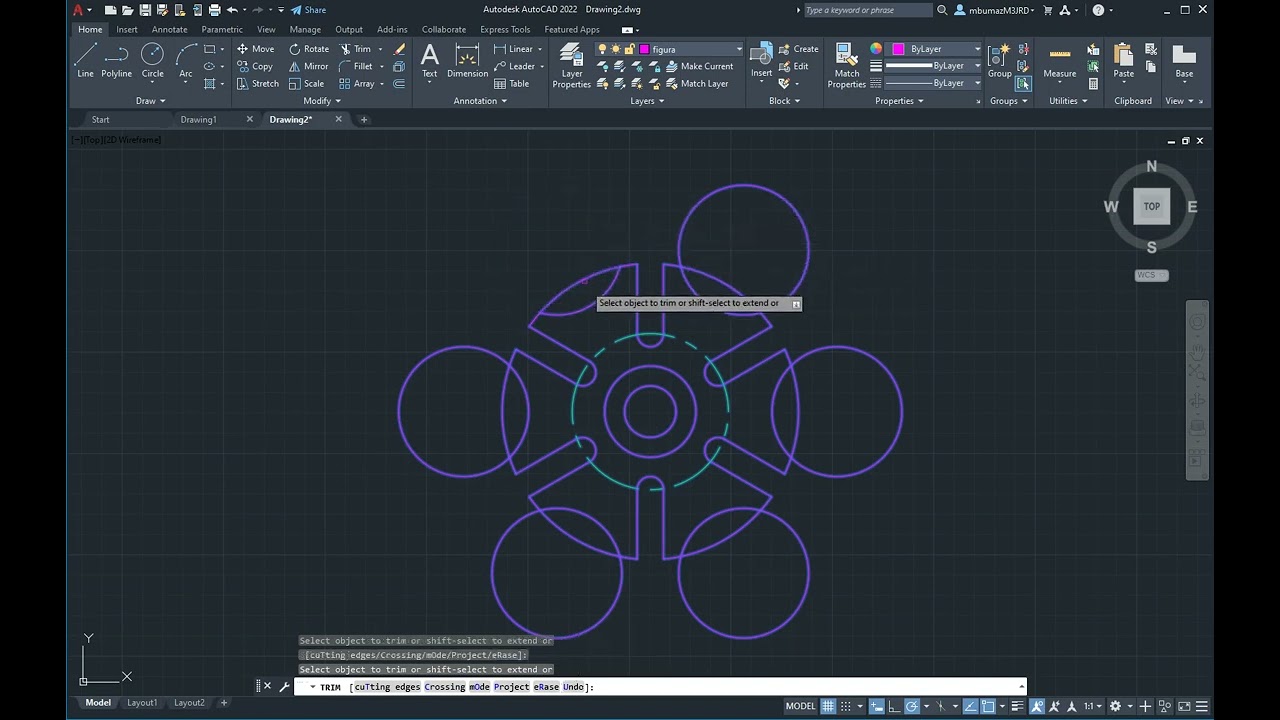This screenshot has height=720, width=1280.
Task: Click the Plot/Print icon in quick access toolbar
Action: coord(214,10)
